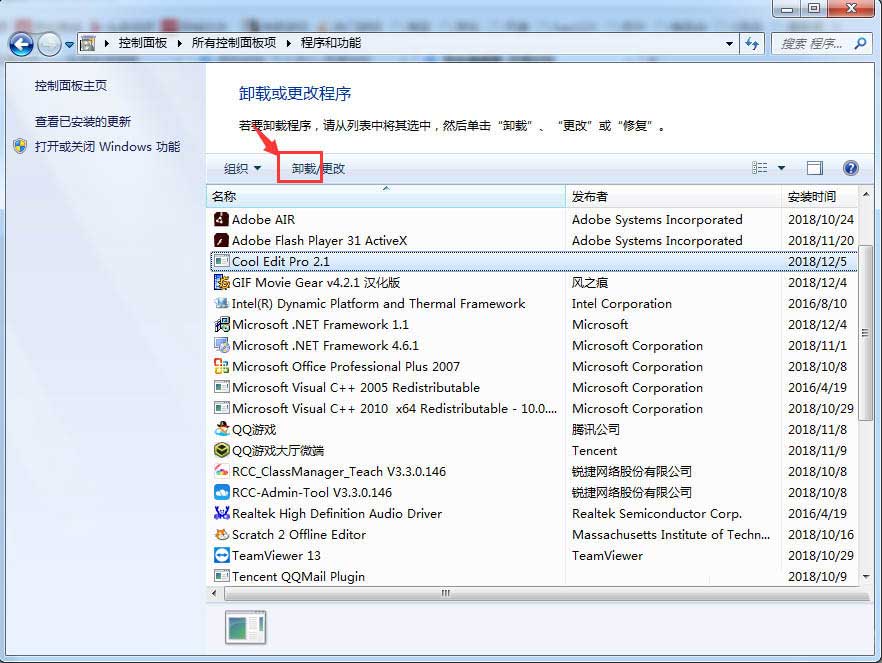Click the Adobe AIR icon
The width and height of the screenshot is (882, 663).
coord(222,219)
